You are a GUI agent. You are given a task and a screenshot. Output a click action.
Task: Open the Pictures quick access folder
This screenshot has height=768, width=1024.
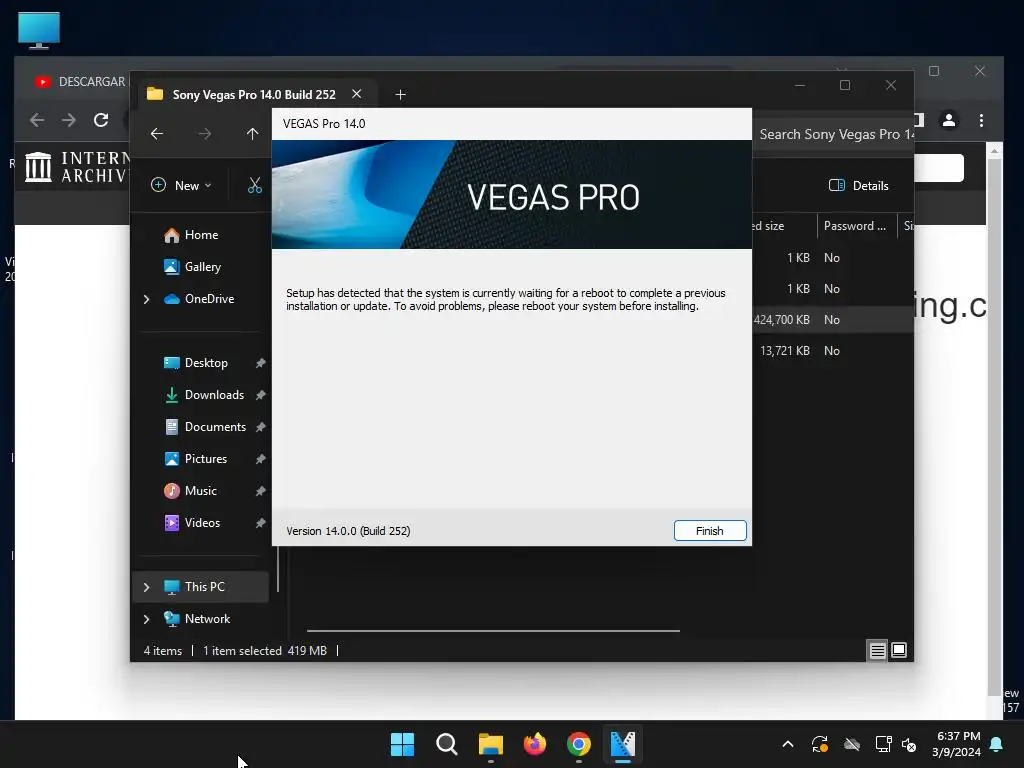point(206,459)
